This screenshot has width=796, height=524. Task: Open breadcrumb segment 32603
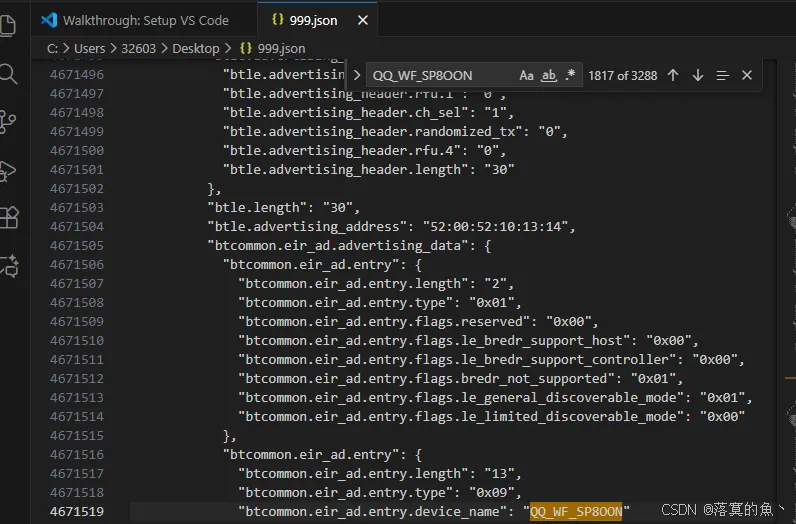tap(138, 49)
